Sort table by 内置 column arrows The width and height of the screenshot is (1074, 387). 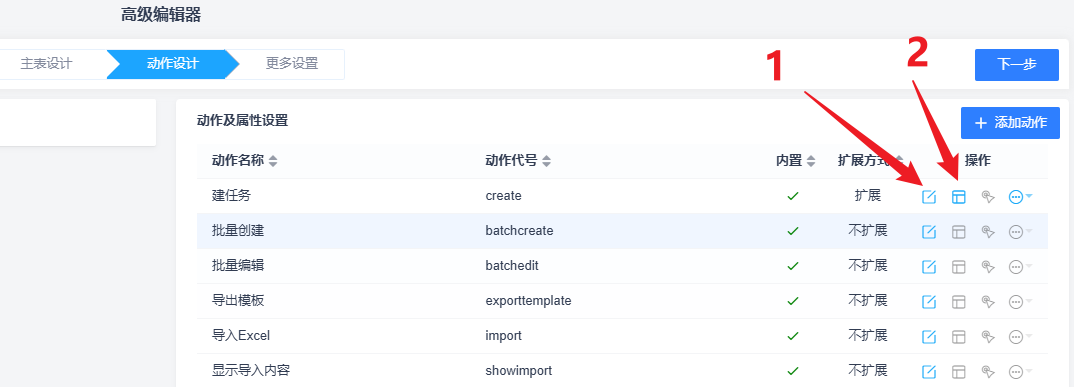(811, 162)
